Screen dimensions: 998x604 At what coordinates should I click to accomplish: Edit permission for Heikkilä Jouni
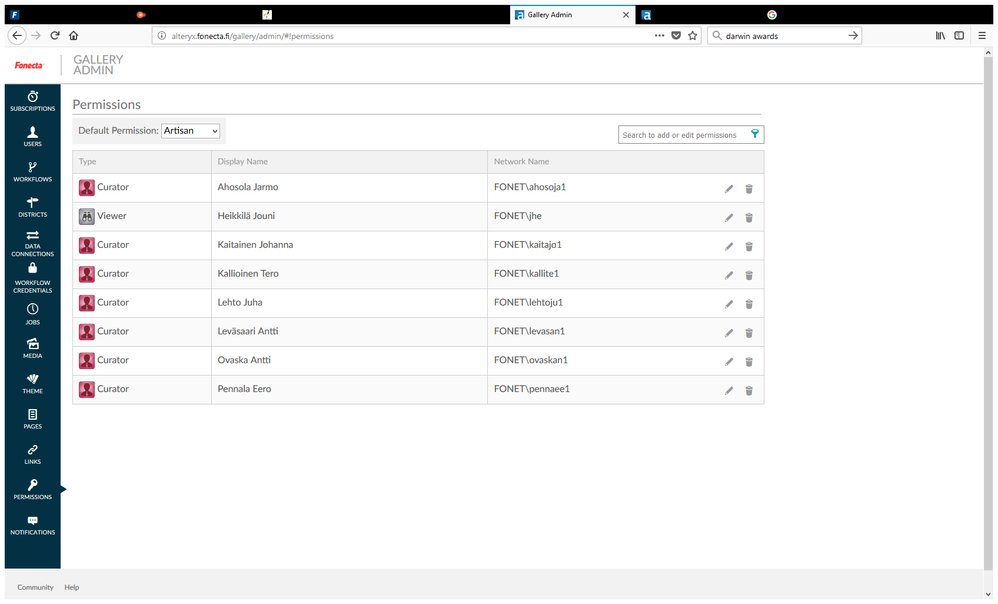[x=729, y=218]
